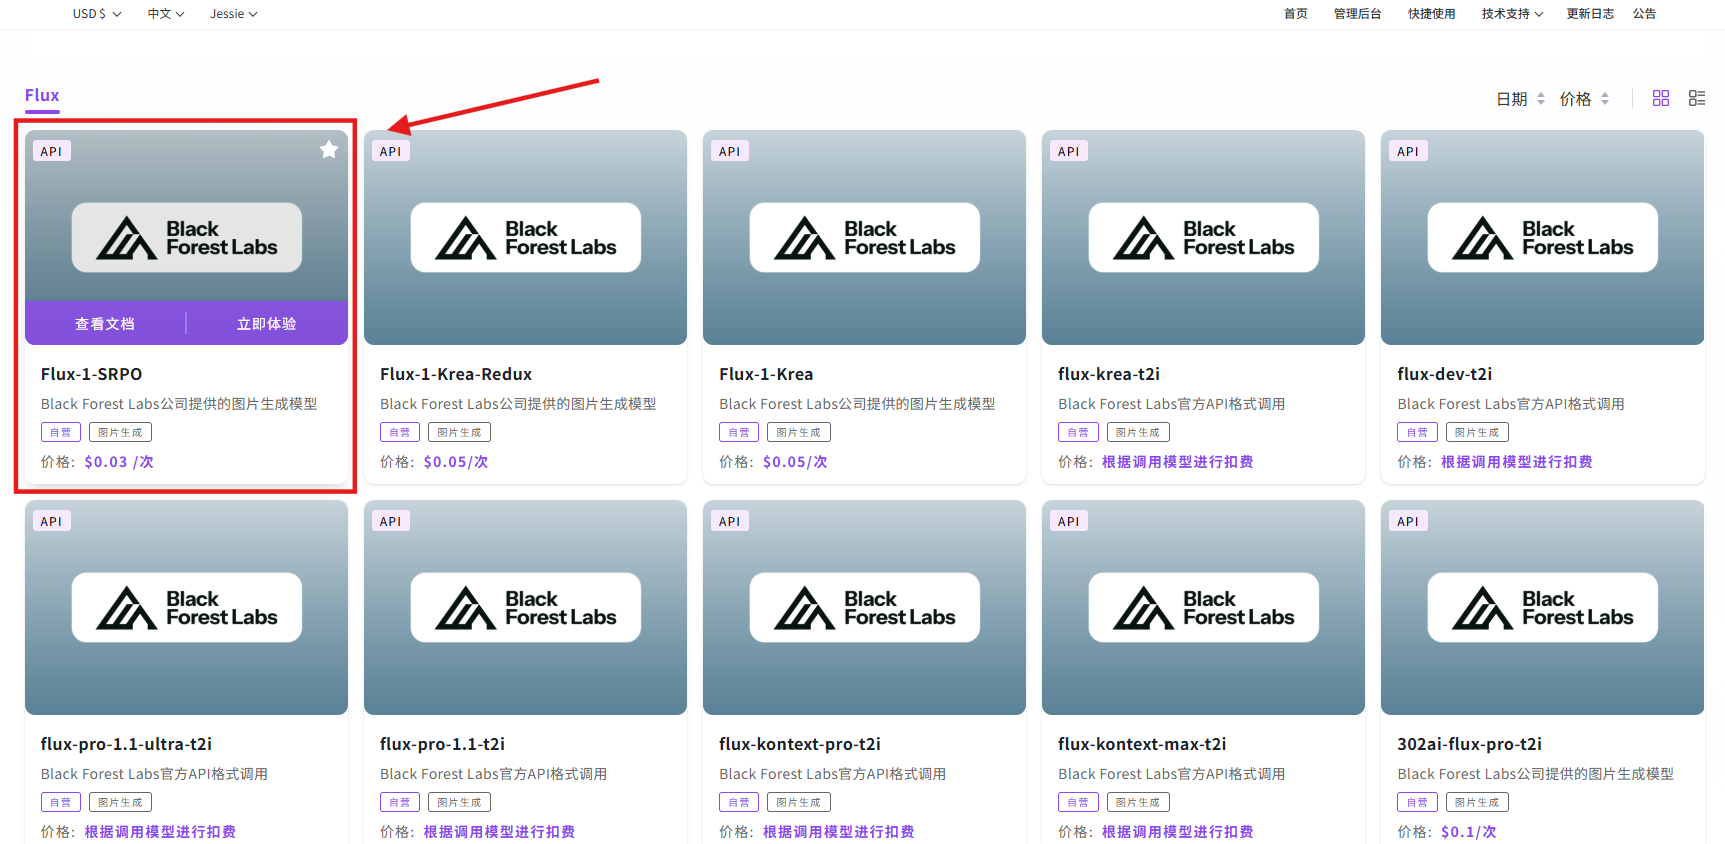This screenshot has height=844, width=1725.
Task: Open 更新日志 changelog
Action: coord(1590,14)
